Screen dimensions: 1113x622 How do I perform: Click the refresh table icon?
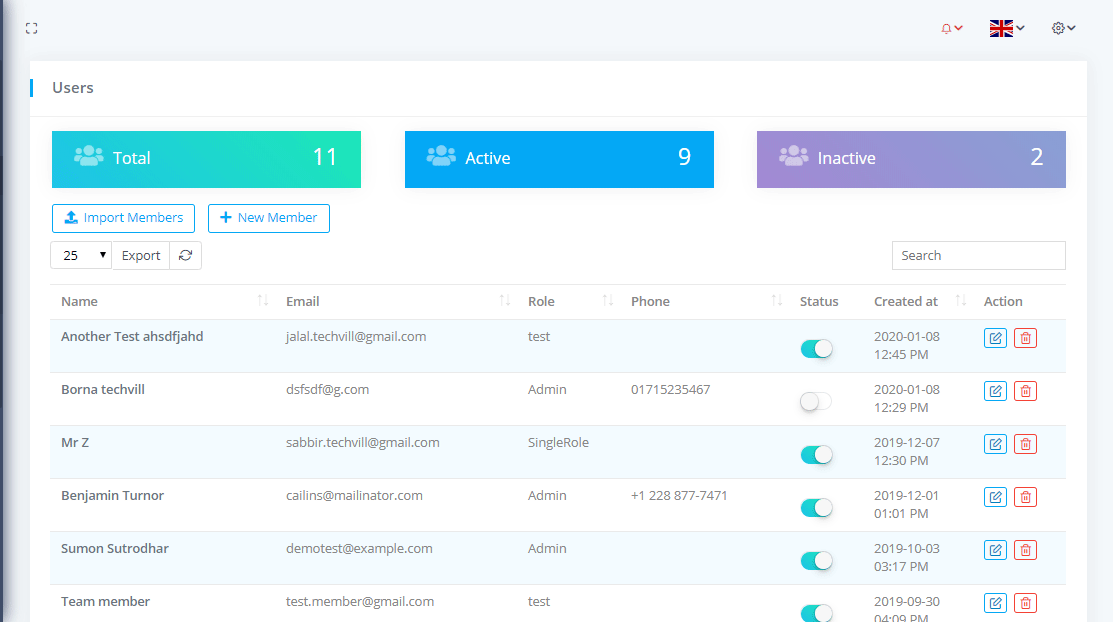pos(185,256)
